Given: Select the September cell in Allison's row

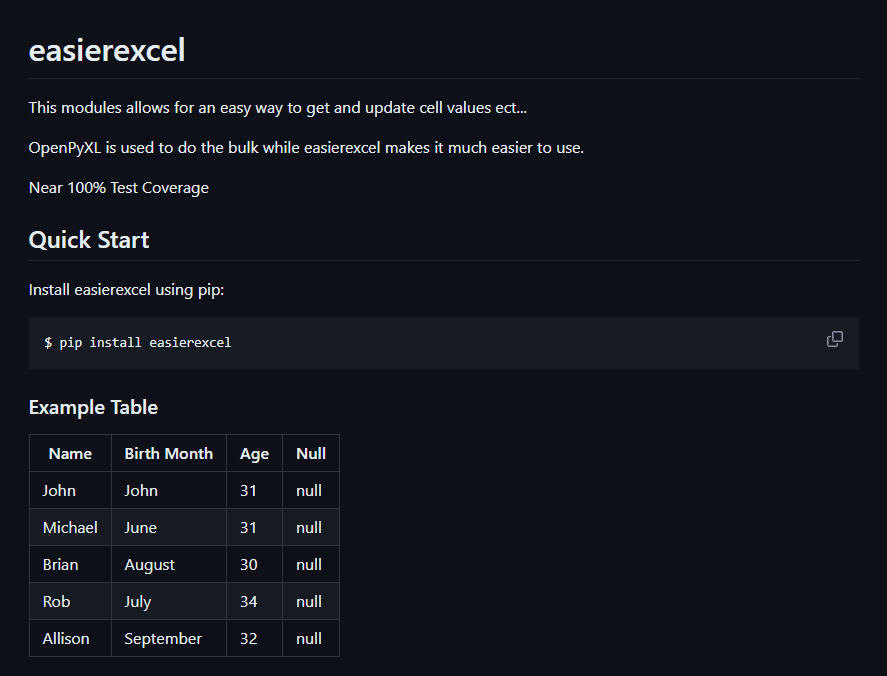Looking at the screenshot, I should pyautogui.click(x=169, y=639).
